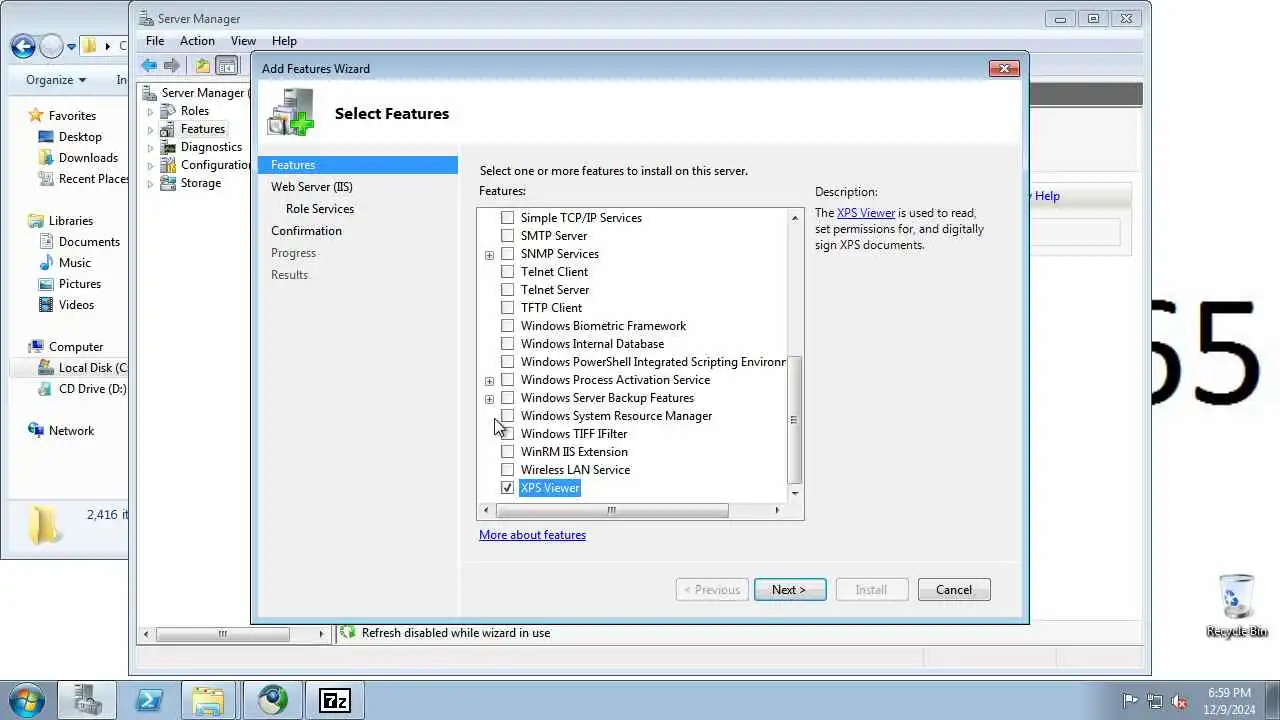1280x720 pixels.
Task: Click Server Manager toolbar back arrow
Action: (149, 66)
